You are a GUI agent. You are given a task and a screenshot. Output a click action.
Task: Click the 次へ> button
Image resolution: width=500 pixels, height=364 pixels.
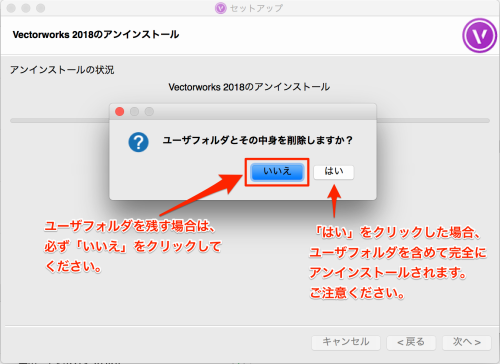tap(467, 342)
